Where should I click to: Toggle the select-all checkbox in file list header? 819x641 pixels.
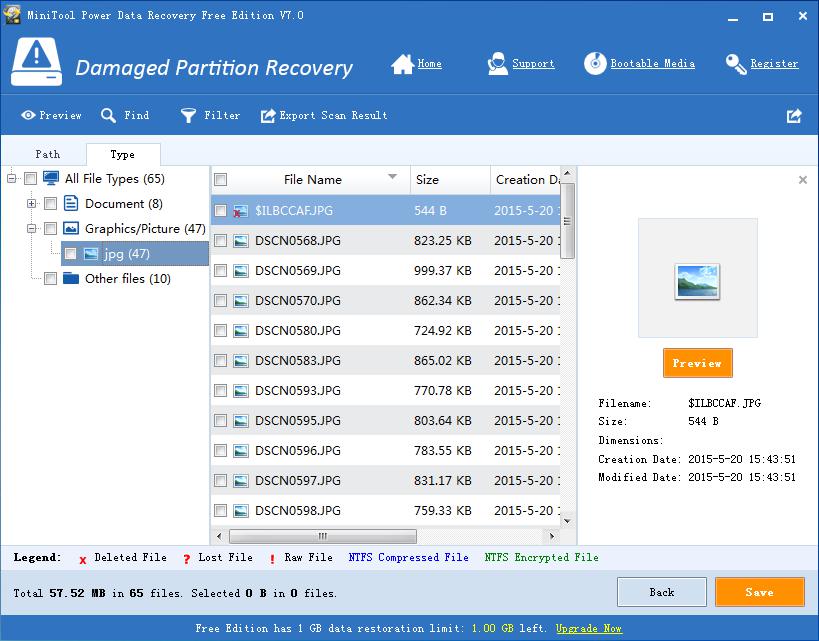pos(220,180)
